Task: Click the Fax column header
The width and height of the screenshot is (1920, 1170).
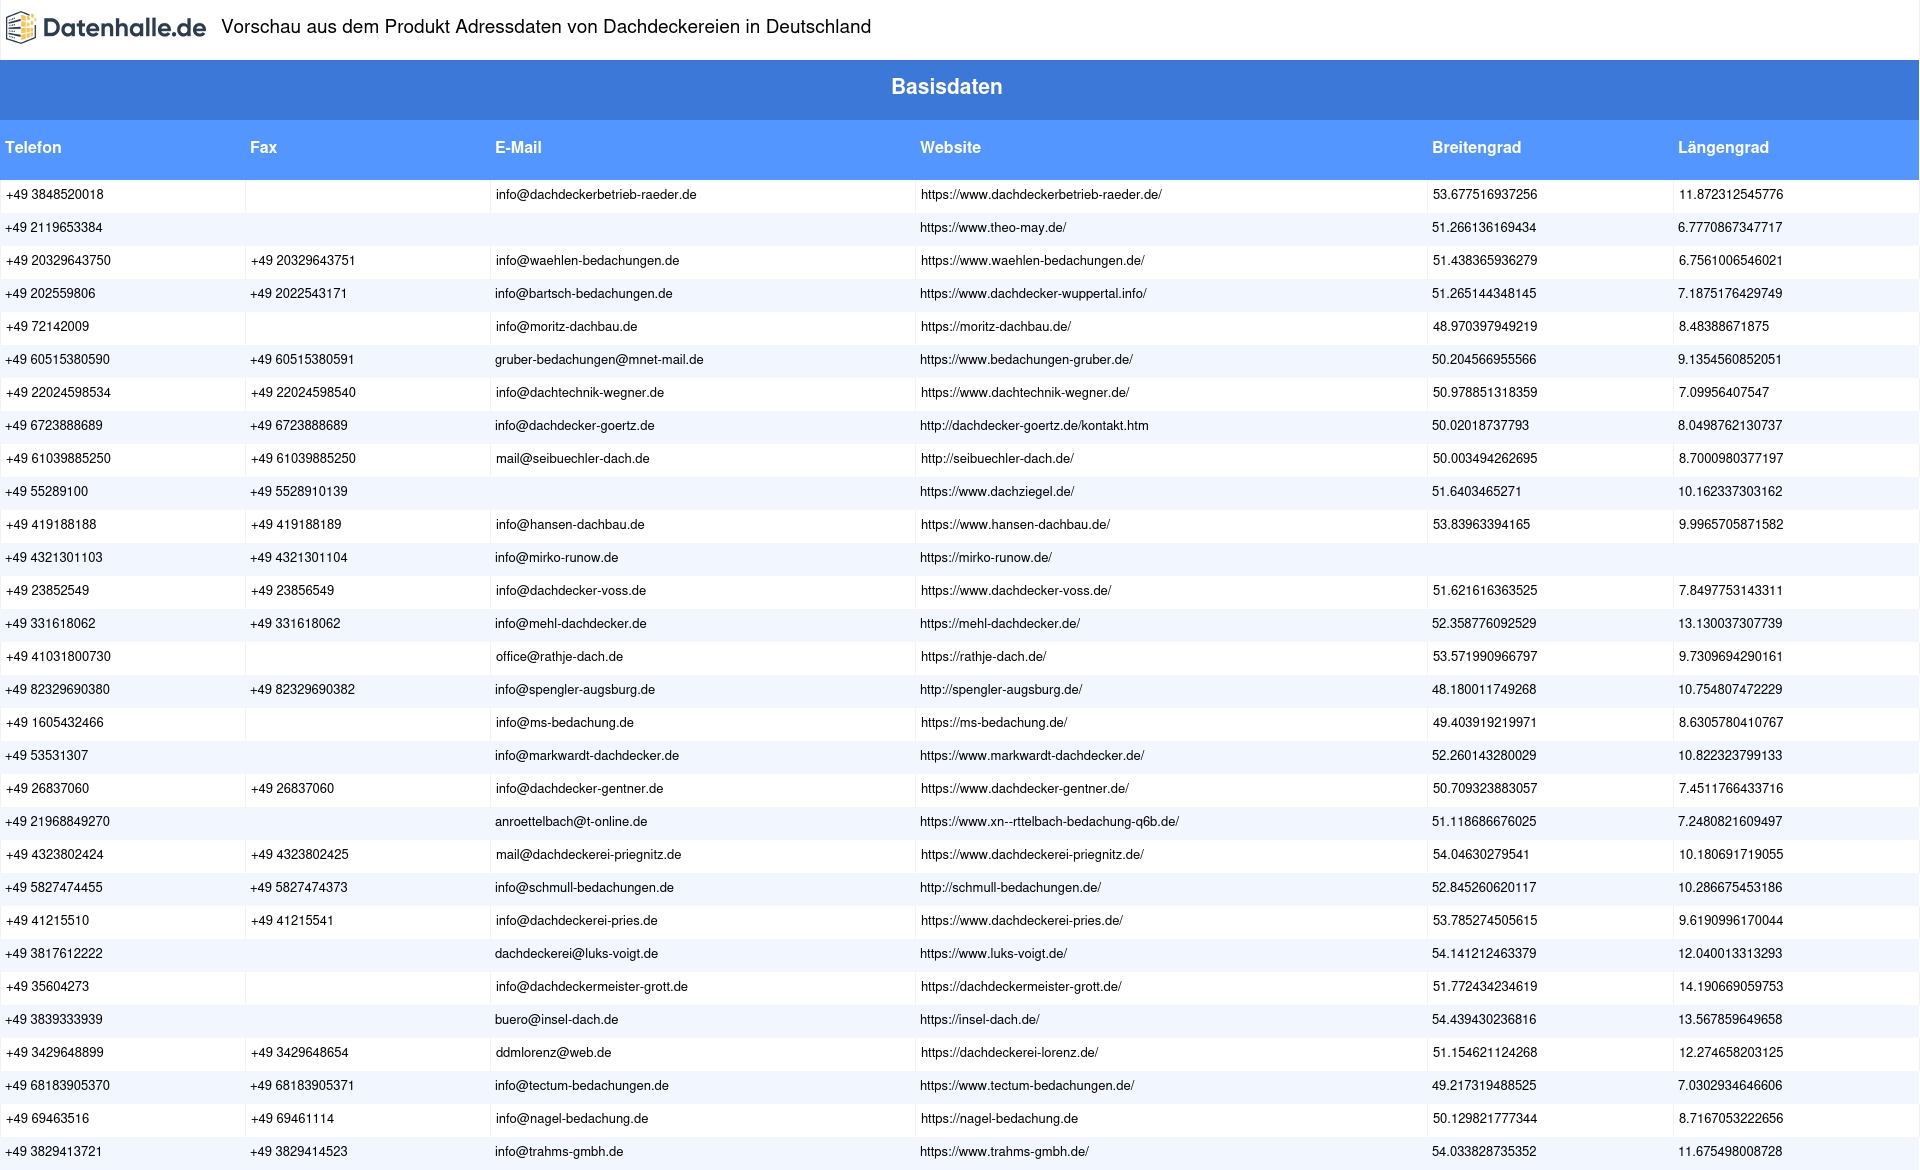Action: pyautogui.click(x=263, y=147)
